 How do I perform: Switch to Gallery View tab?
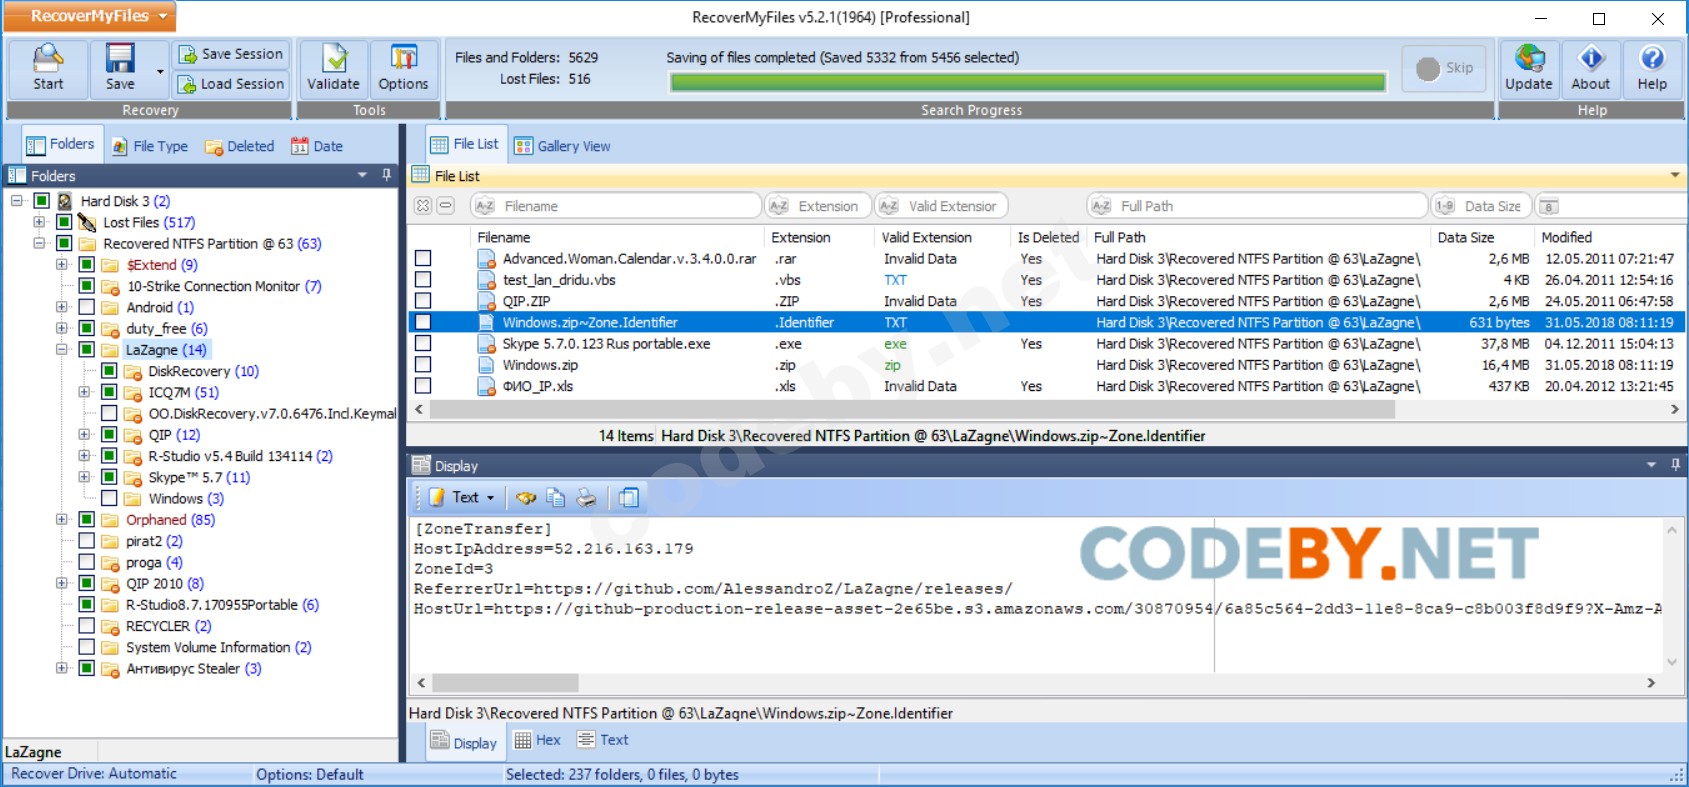[563, 146]
